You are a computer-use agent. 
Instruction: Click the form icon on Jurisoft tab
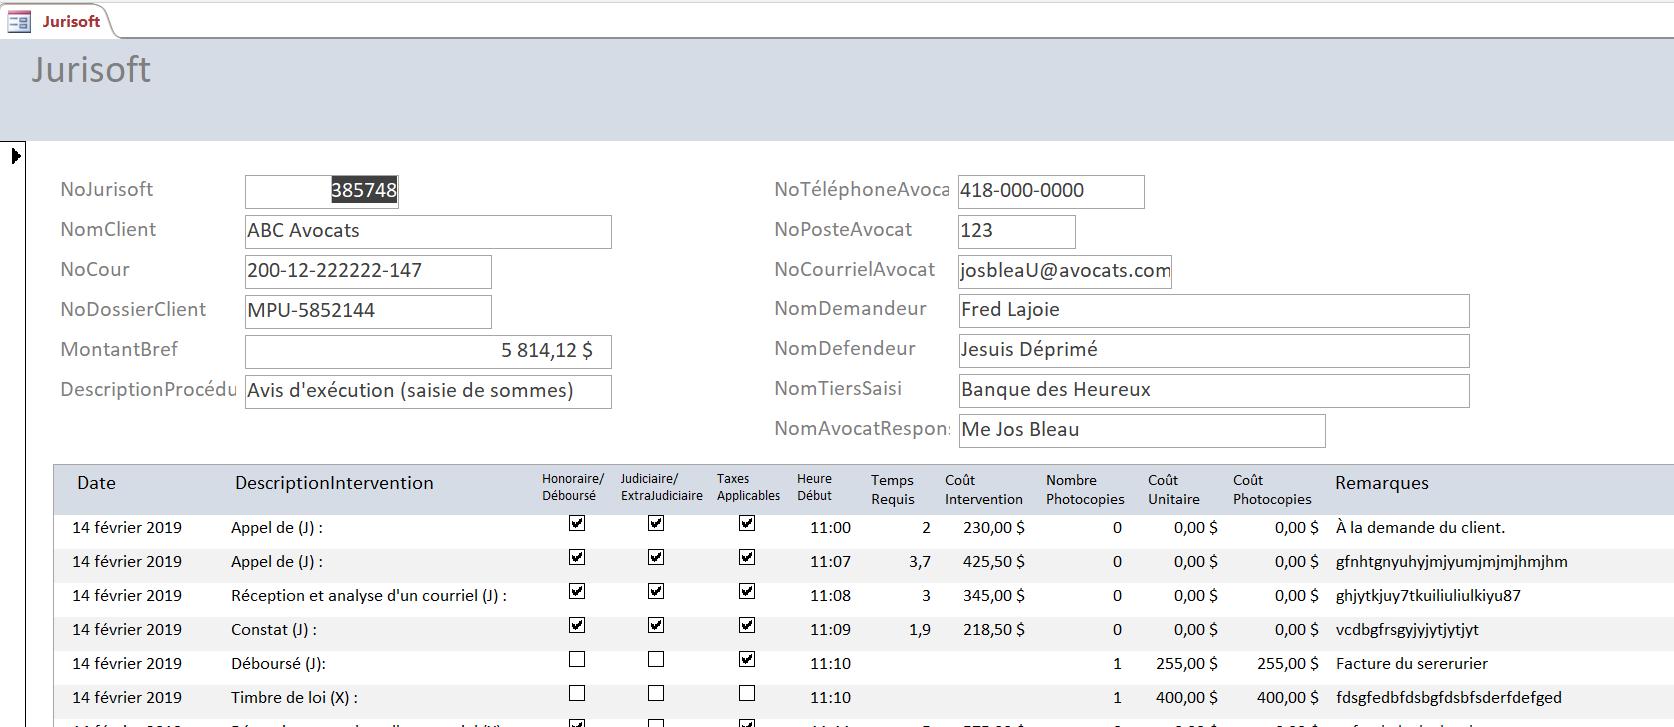click(19, 21)
